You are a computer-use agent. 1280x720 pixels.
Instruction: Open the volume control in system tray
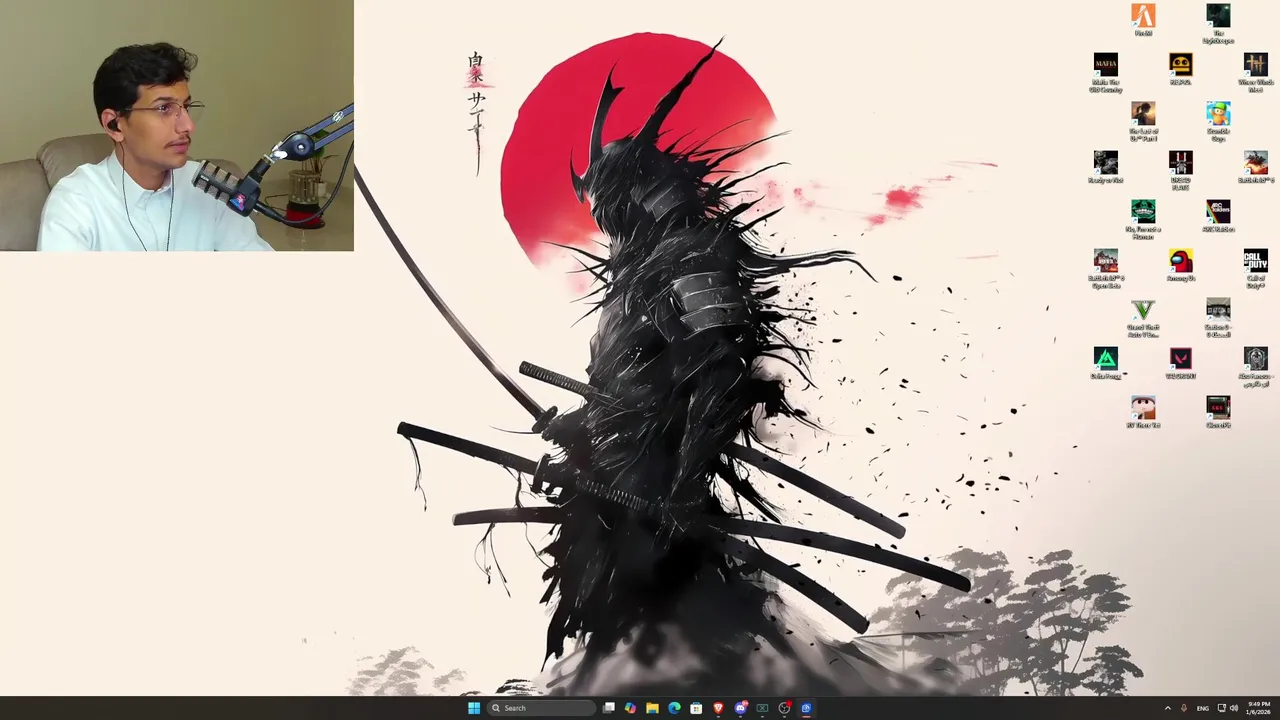tap(1234, 708)
